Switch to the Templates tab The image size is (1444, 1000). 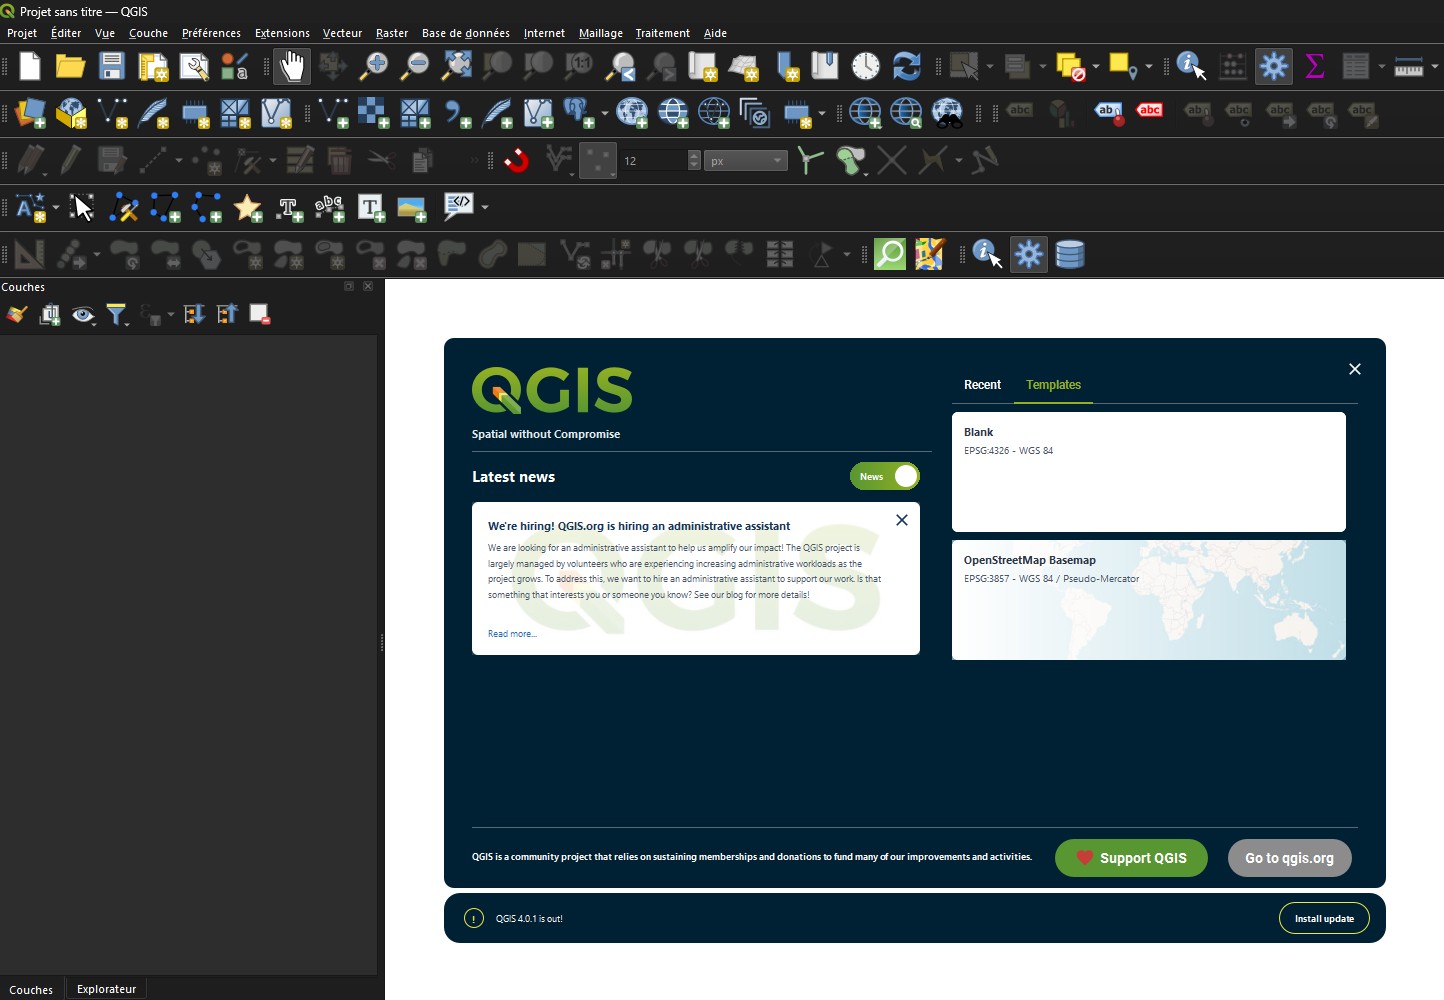(x=1053, y=385)
